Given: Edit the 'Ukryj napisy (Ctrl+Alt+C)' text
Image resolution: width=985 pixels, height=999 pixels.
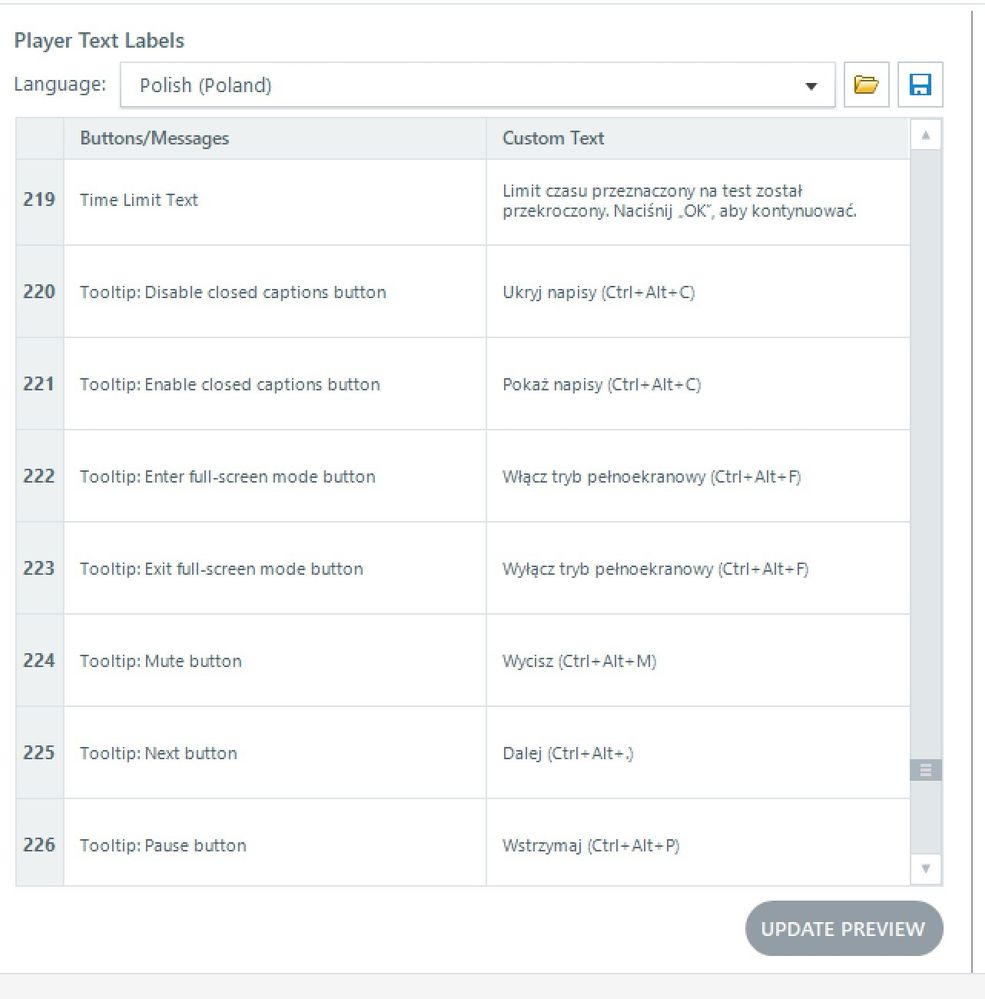Looking at the screenshot, I should point(598,292).
